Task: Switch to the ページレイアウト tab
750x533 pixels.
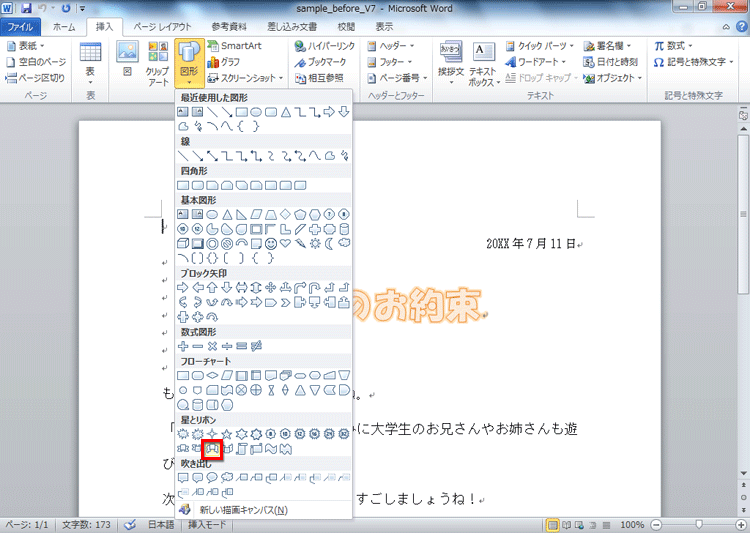Action: [x=162, y=27]
